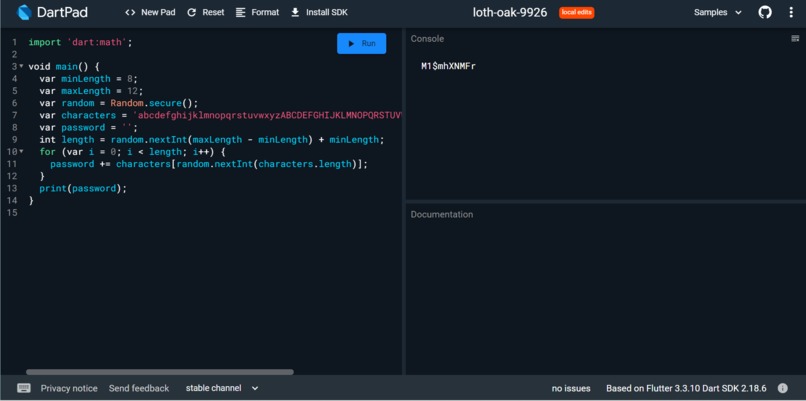The width and height of the screenshot is (806, 401).
Task: Clear the console with the panel icon
Action: (795, 39)
